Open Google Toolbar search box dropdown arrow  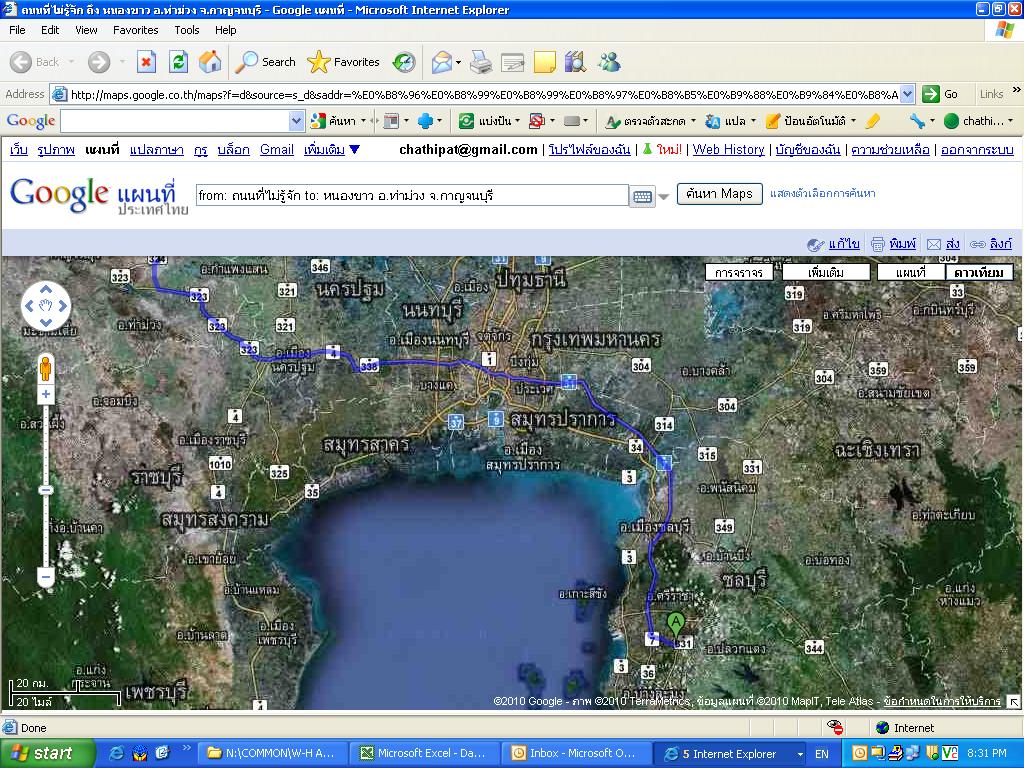(296, 121)
